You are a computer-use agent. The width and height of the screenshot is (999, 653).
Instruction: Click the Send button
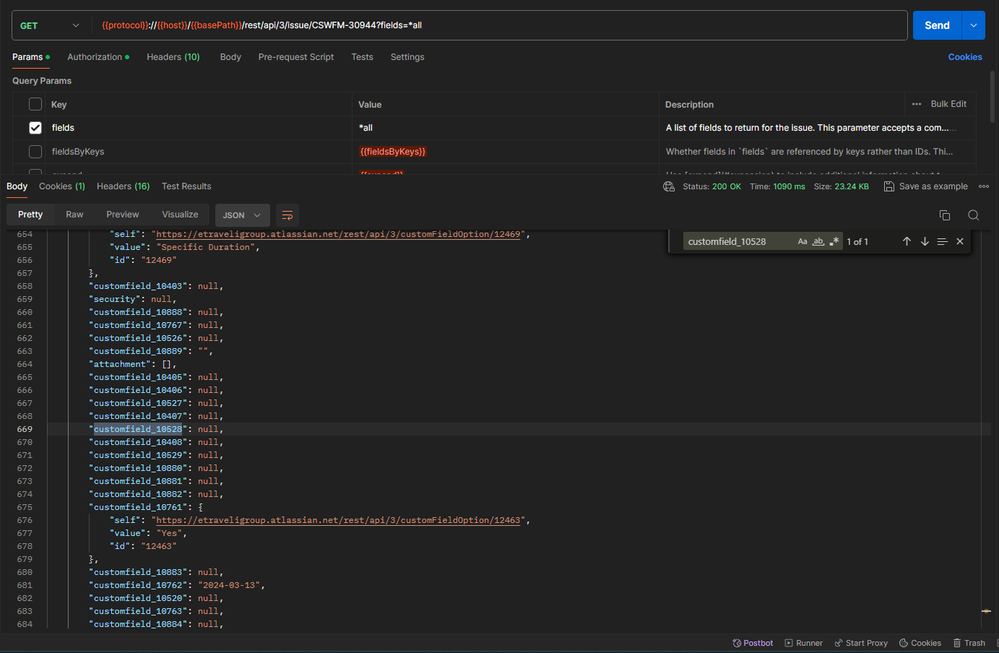[x=936, y=24]
